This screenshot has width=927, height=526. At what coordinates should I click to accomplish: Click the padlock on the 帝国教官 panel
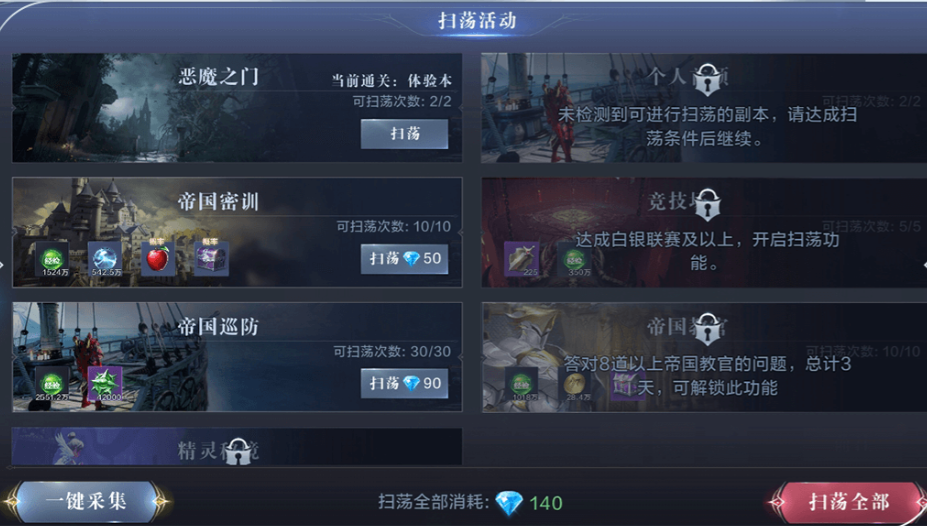707,330
